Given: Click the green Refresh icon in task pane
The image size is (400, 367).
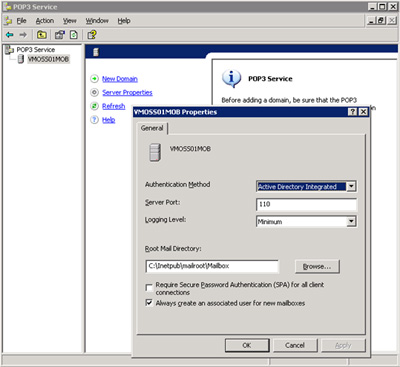Looking at the screenshot, I should tap(95, 106).
